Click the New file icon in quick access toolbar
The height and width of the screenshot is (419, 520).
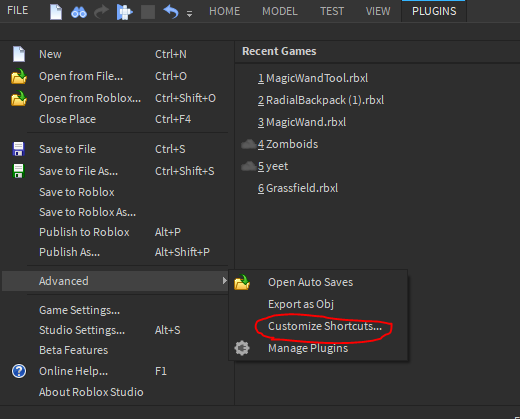pyautogui.click(x=56, y=12)
